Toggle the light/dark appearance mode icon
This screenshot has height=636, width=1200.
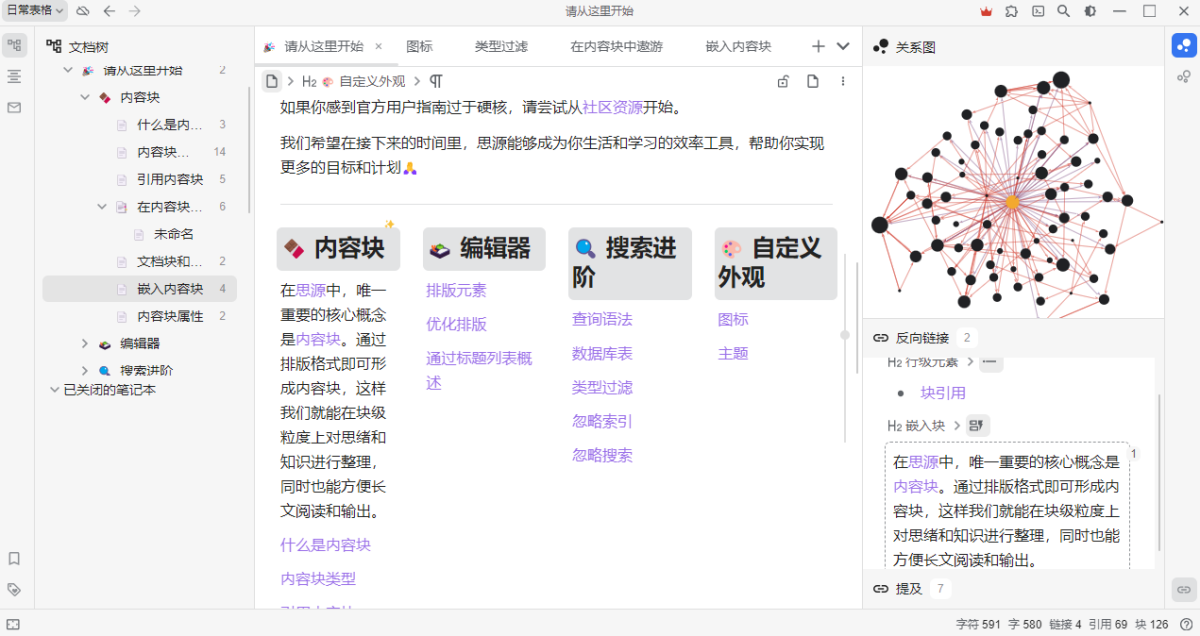(x=1090, y=12)
